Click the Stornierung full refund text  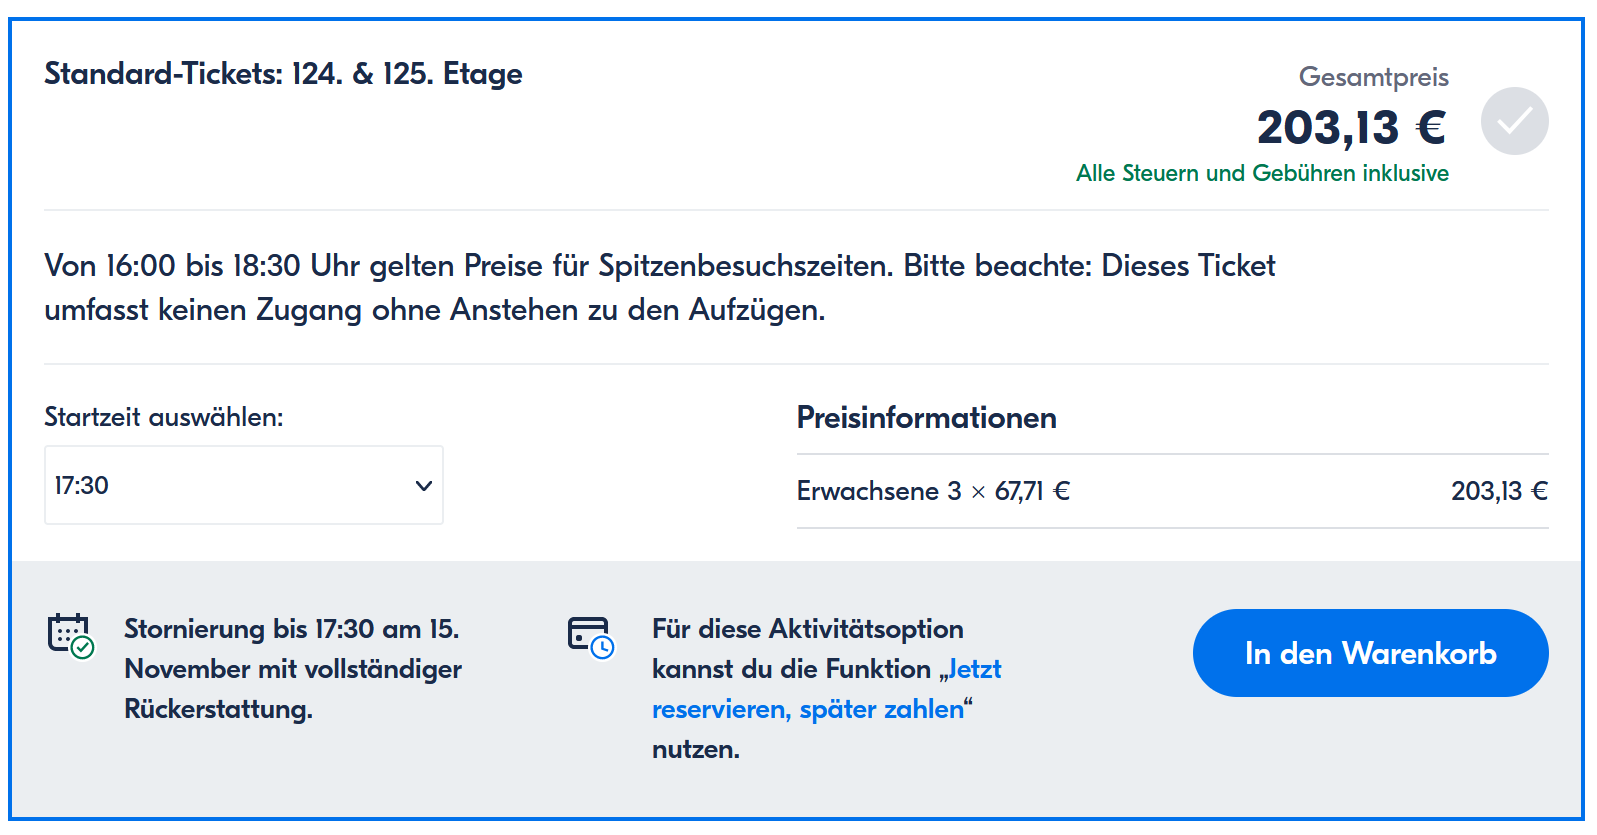coord(292,668)
